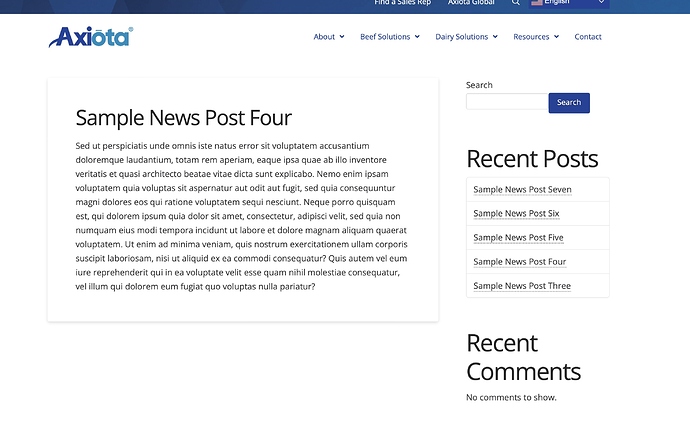Open Sample News Post Six

(516, 214)
